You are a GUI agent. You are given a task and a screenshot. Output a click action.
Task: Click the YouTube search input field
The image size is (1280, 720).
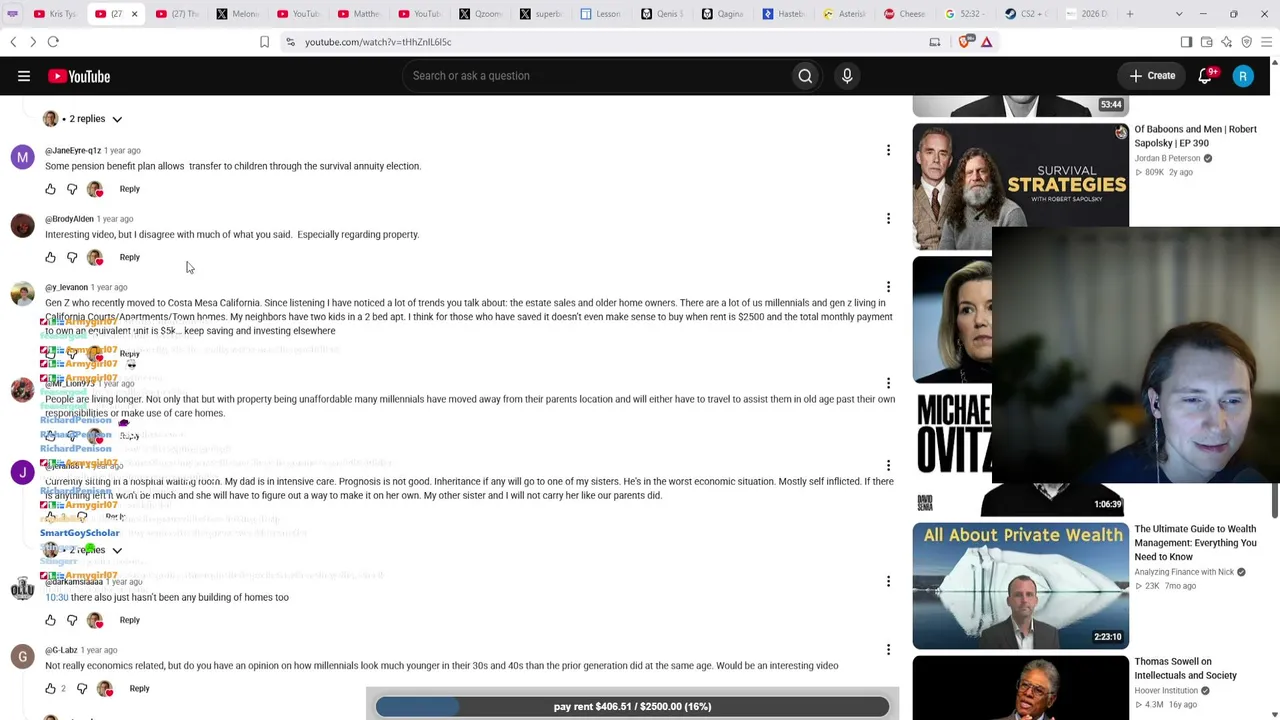tap(595, 76)
